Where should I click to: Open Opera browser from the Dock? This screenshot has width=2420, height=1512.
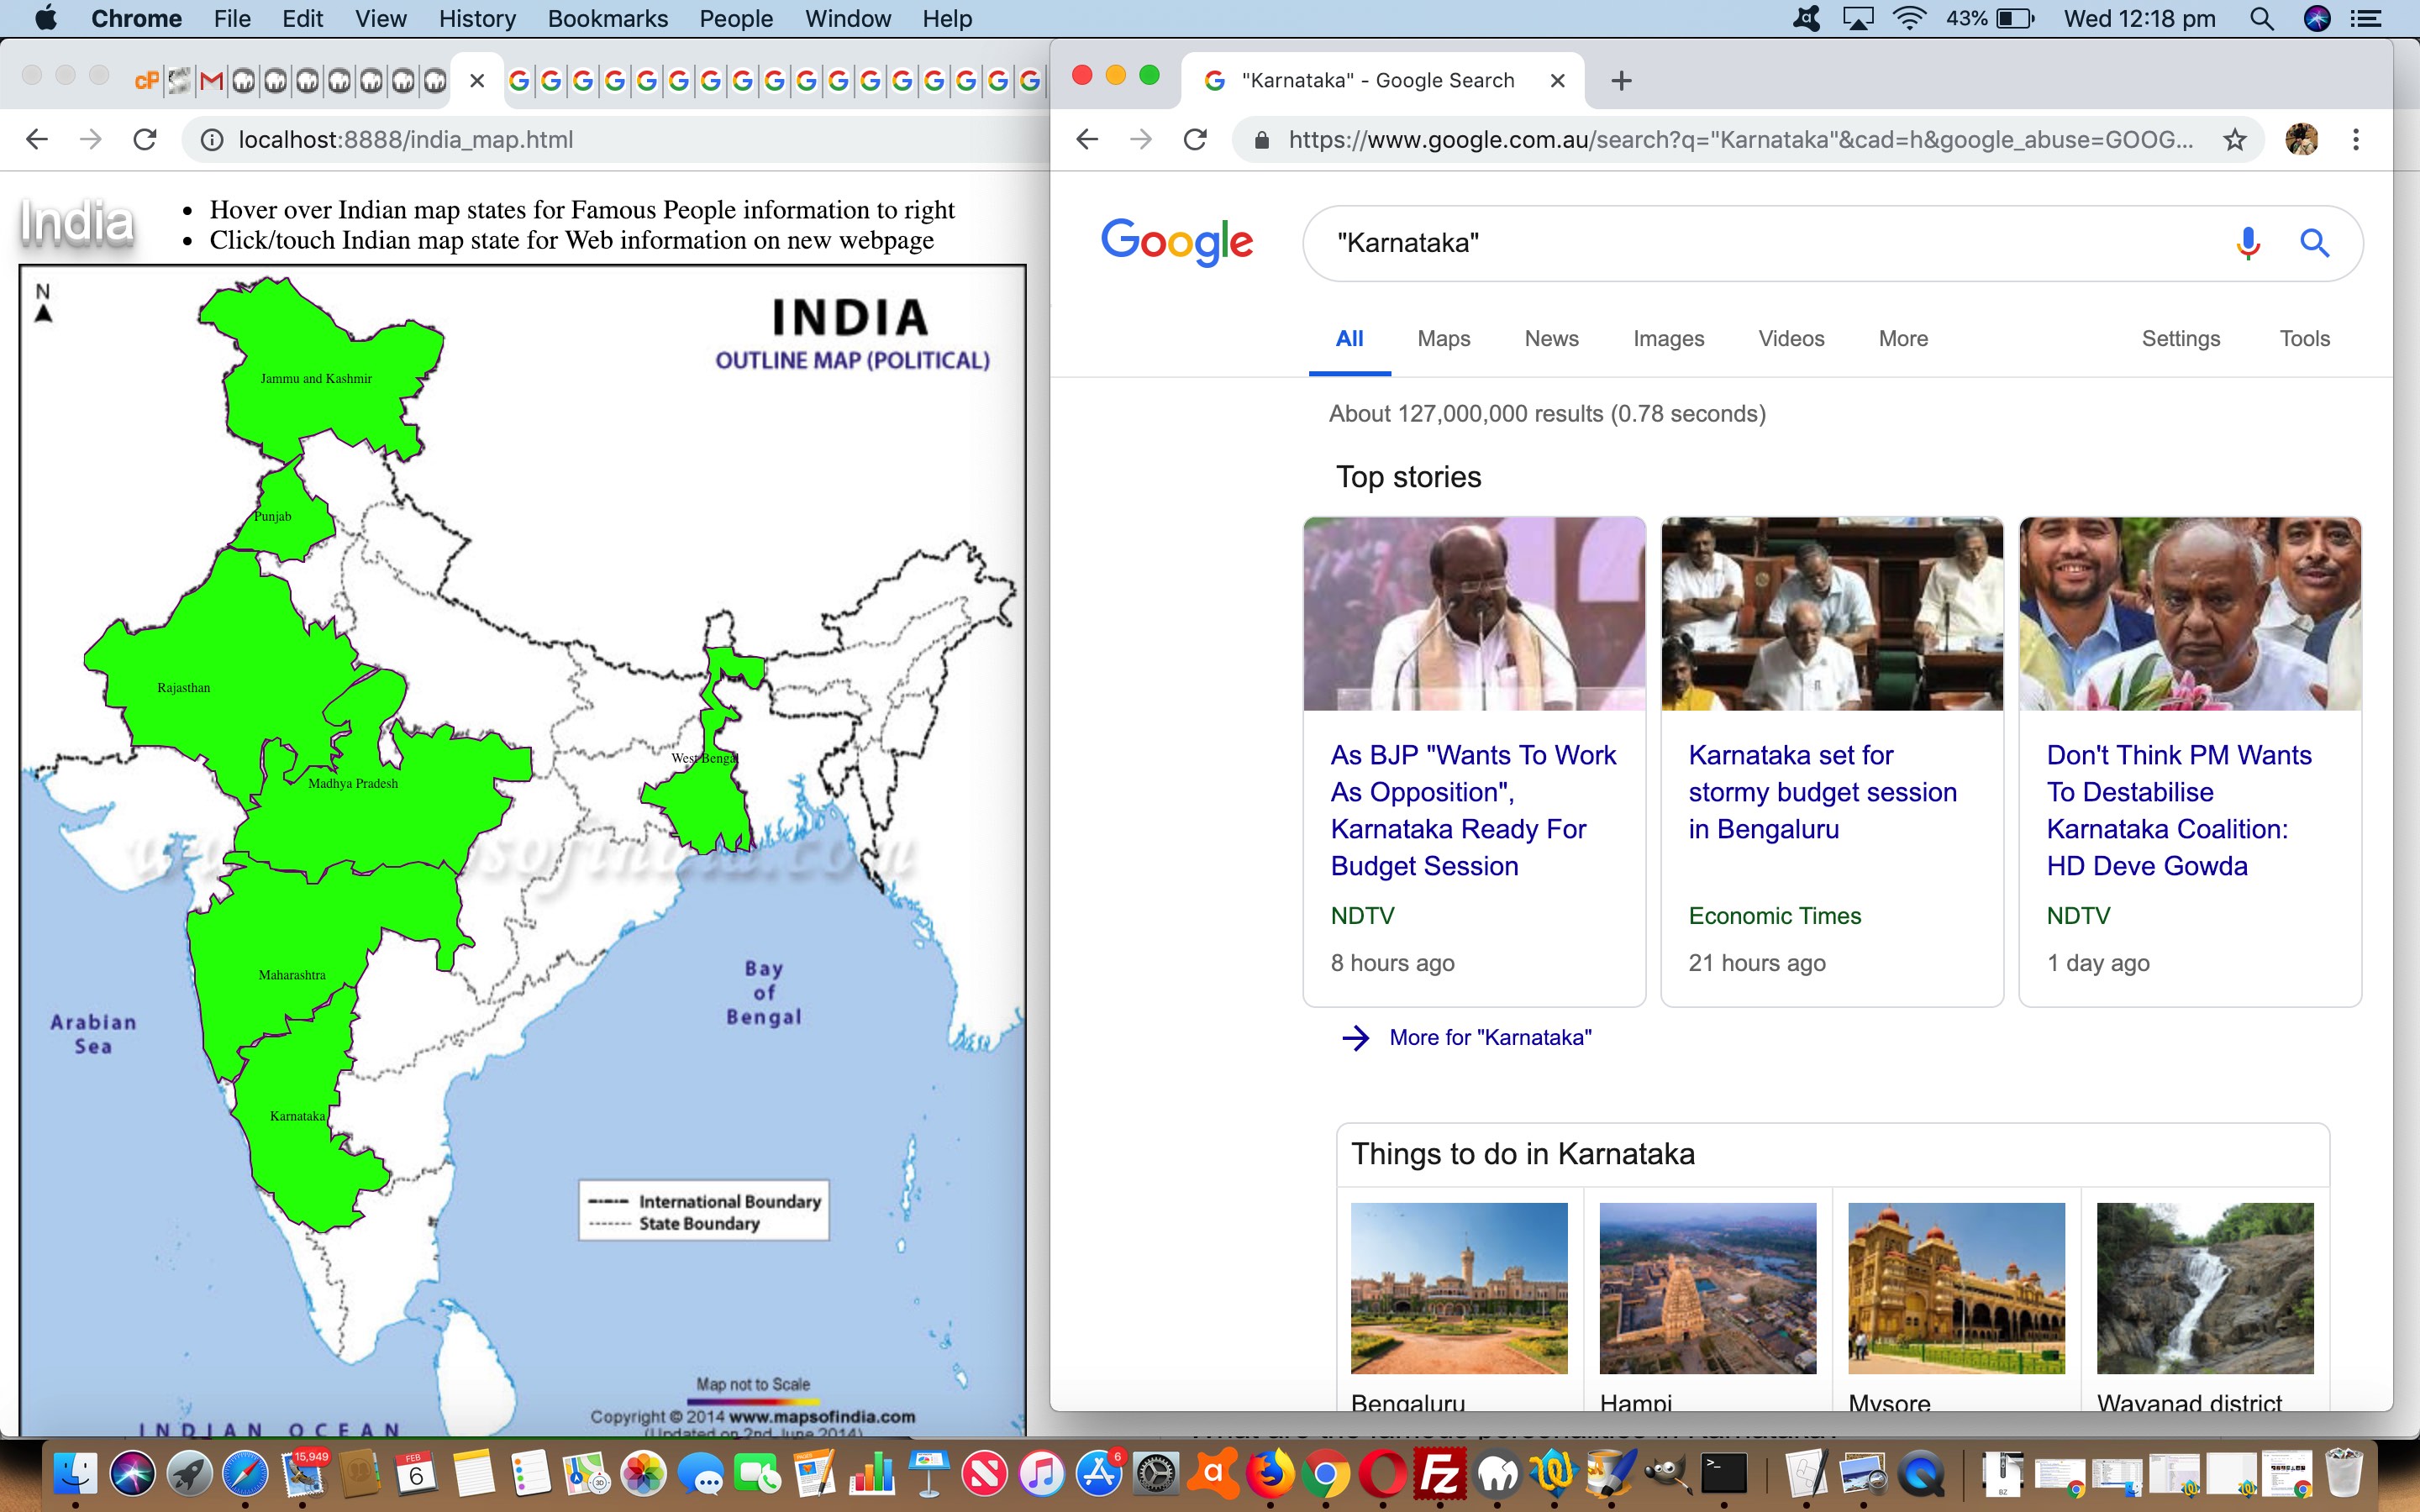tap(1384, 1474)
